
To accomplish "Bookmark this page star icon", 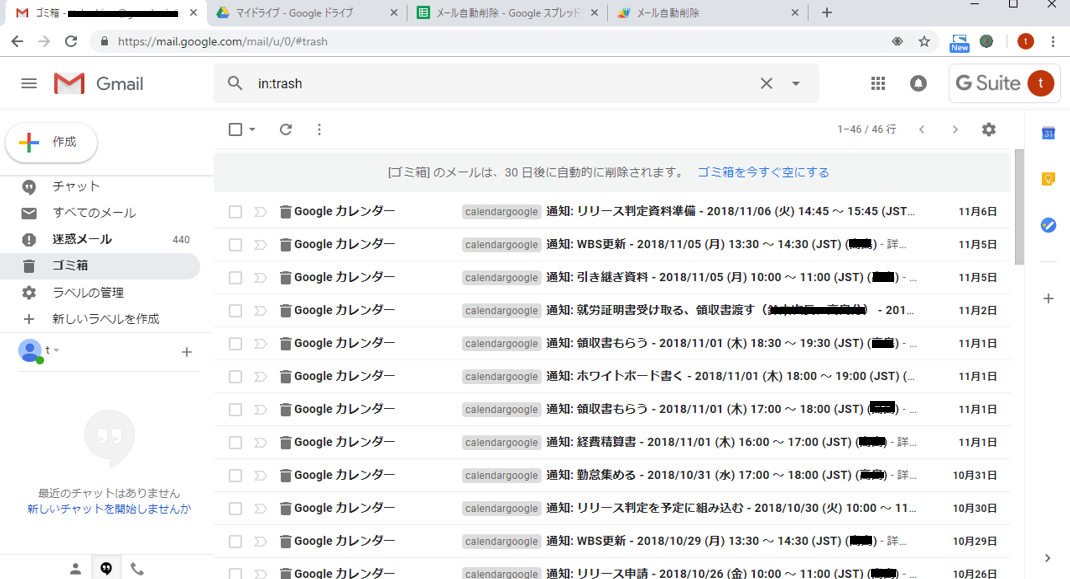I will point(924,42).
